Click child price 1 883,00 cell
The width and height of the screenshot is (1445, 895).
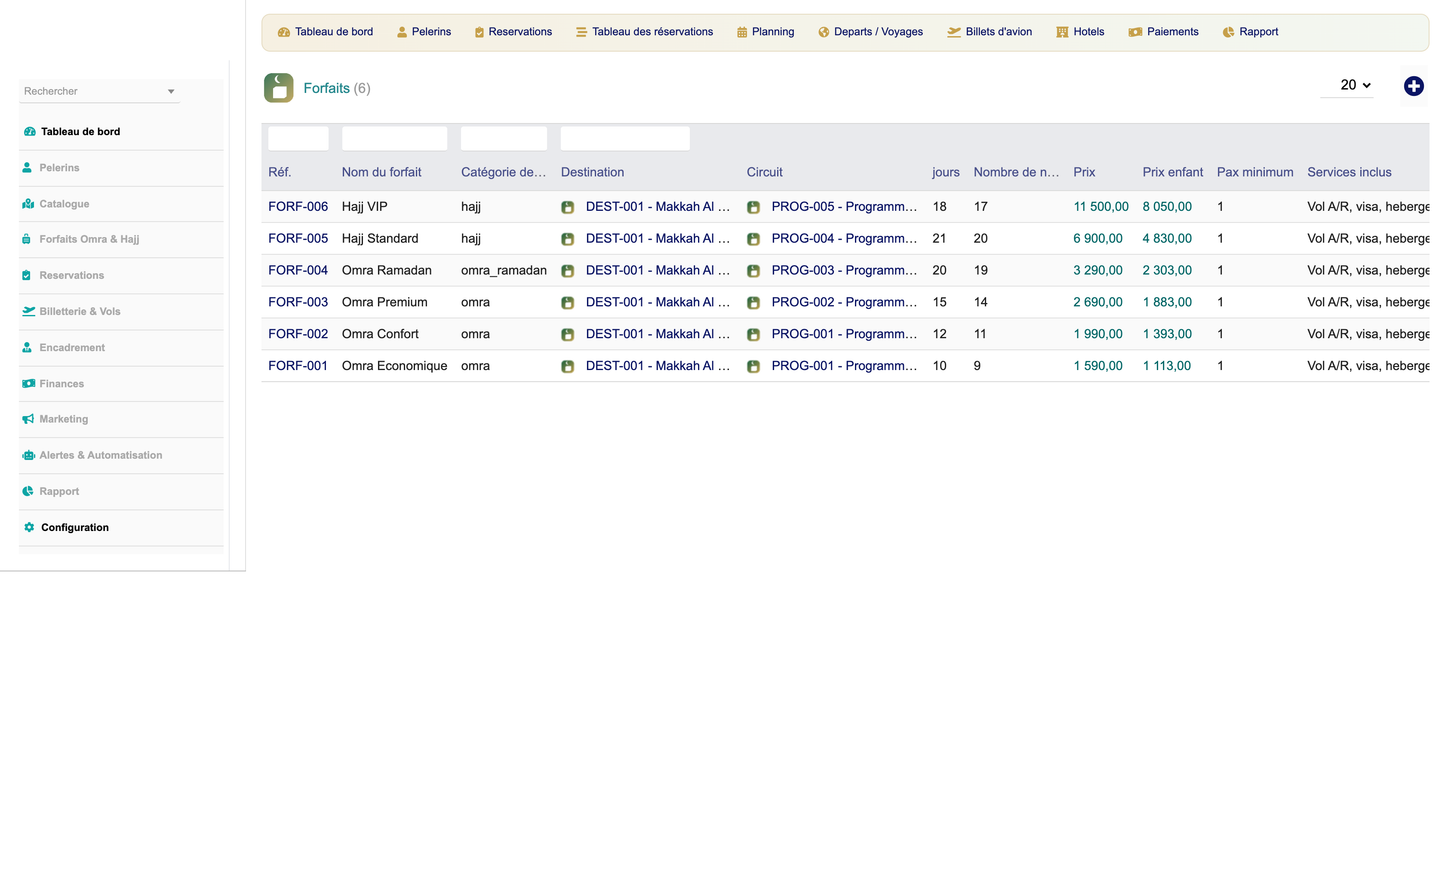[x=1167, y=302]
